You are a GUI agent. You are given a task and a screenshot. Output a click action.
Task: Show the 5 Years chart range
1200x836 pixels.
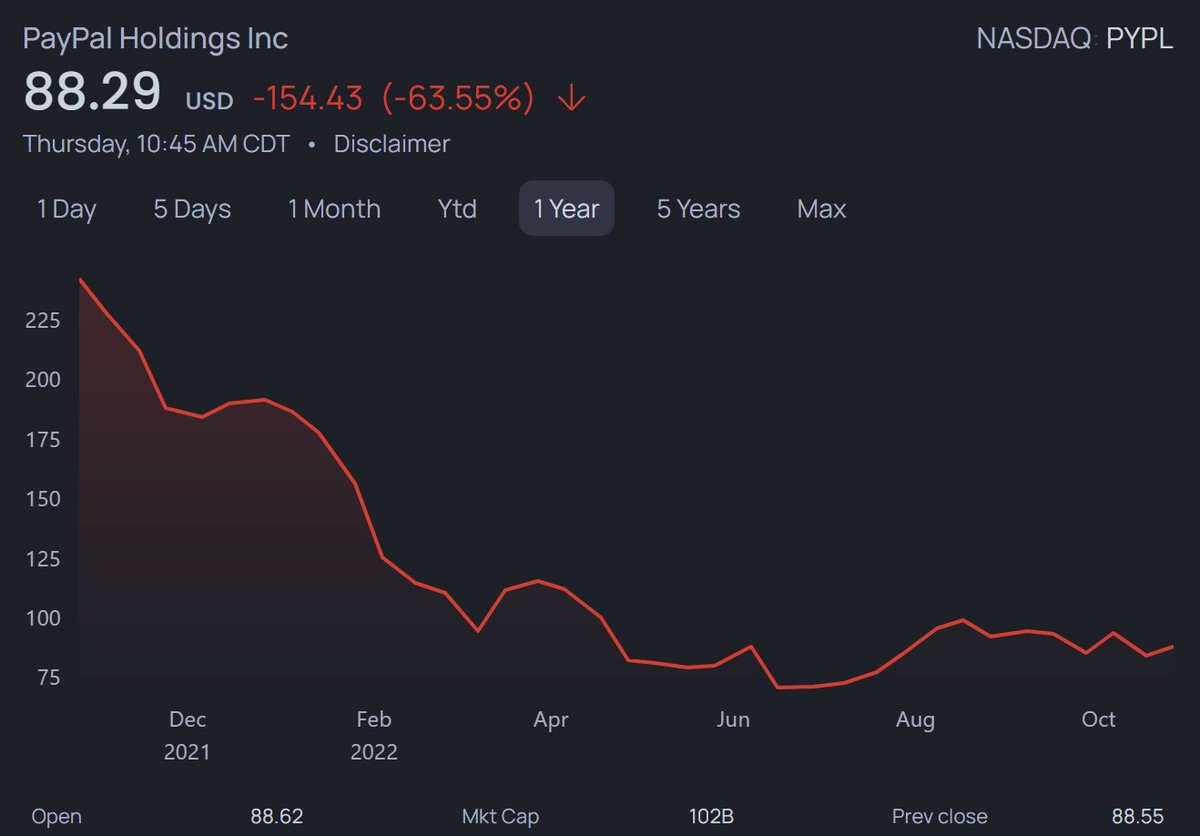[698, 209]
